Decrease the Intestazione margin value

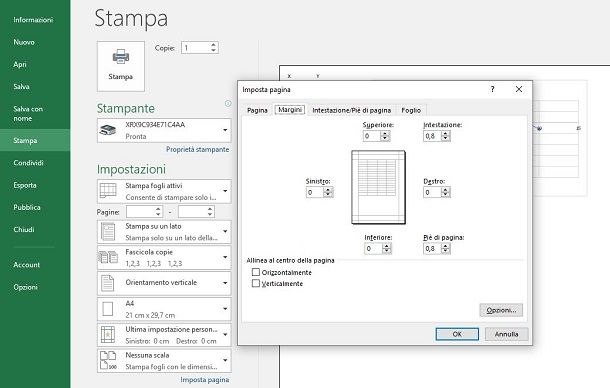click(x=445, y=139)
